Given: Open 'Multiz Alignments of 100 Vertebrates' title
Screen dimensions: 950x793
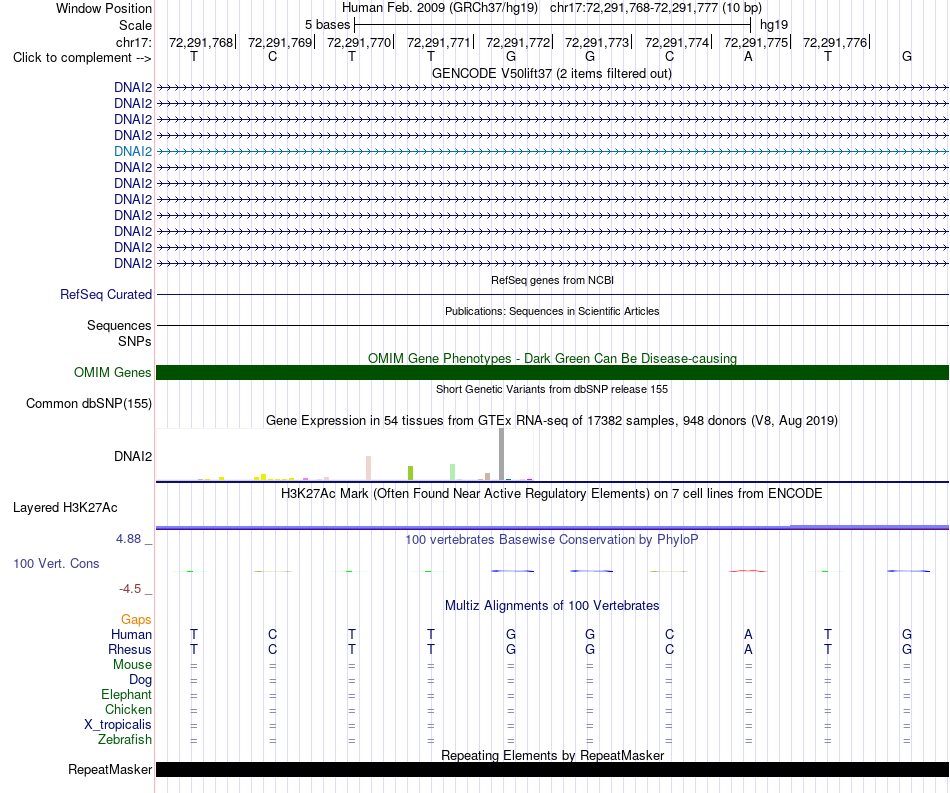Looking at the screenshot, I should [x=552, y=606].
